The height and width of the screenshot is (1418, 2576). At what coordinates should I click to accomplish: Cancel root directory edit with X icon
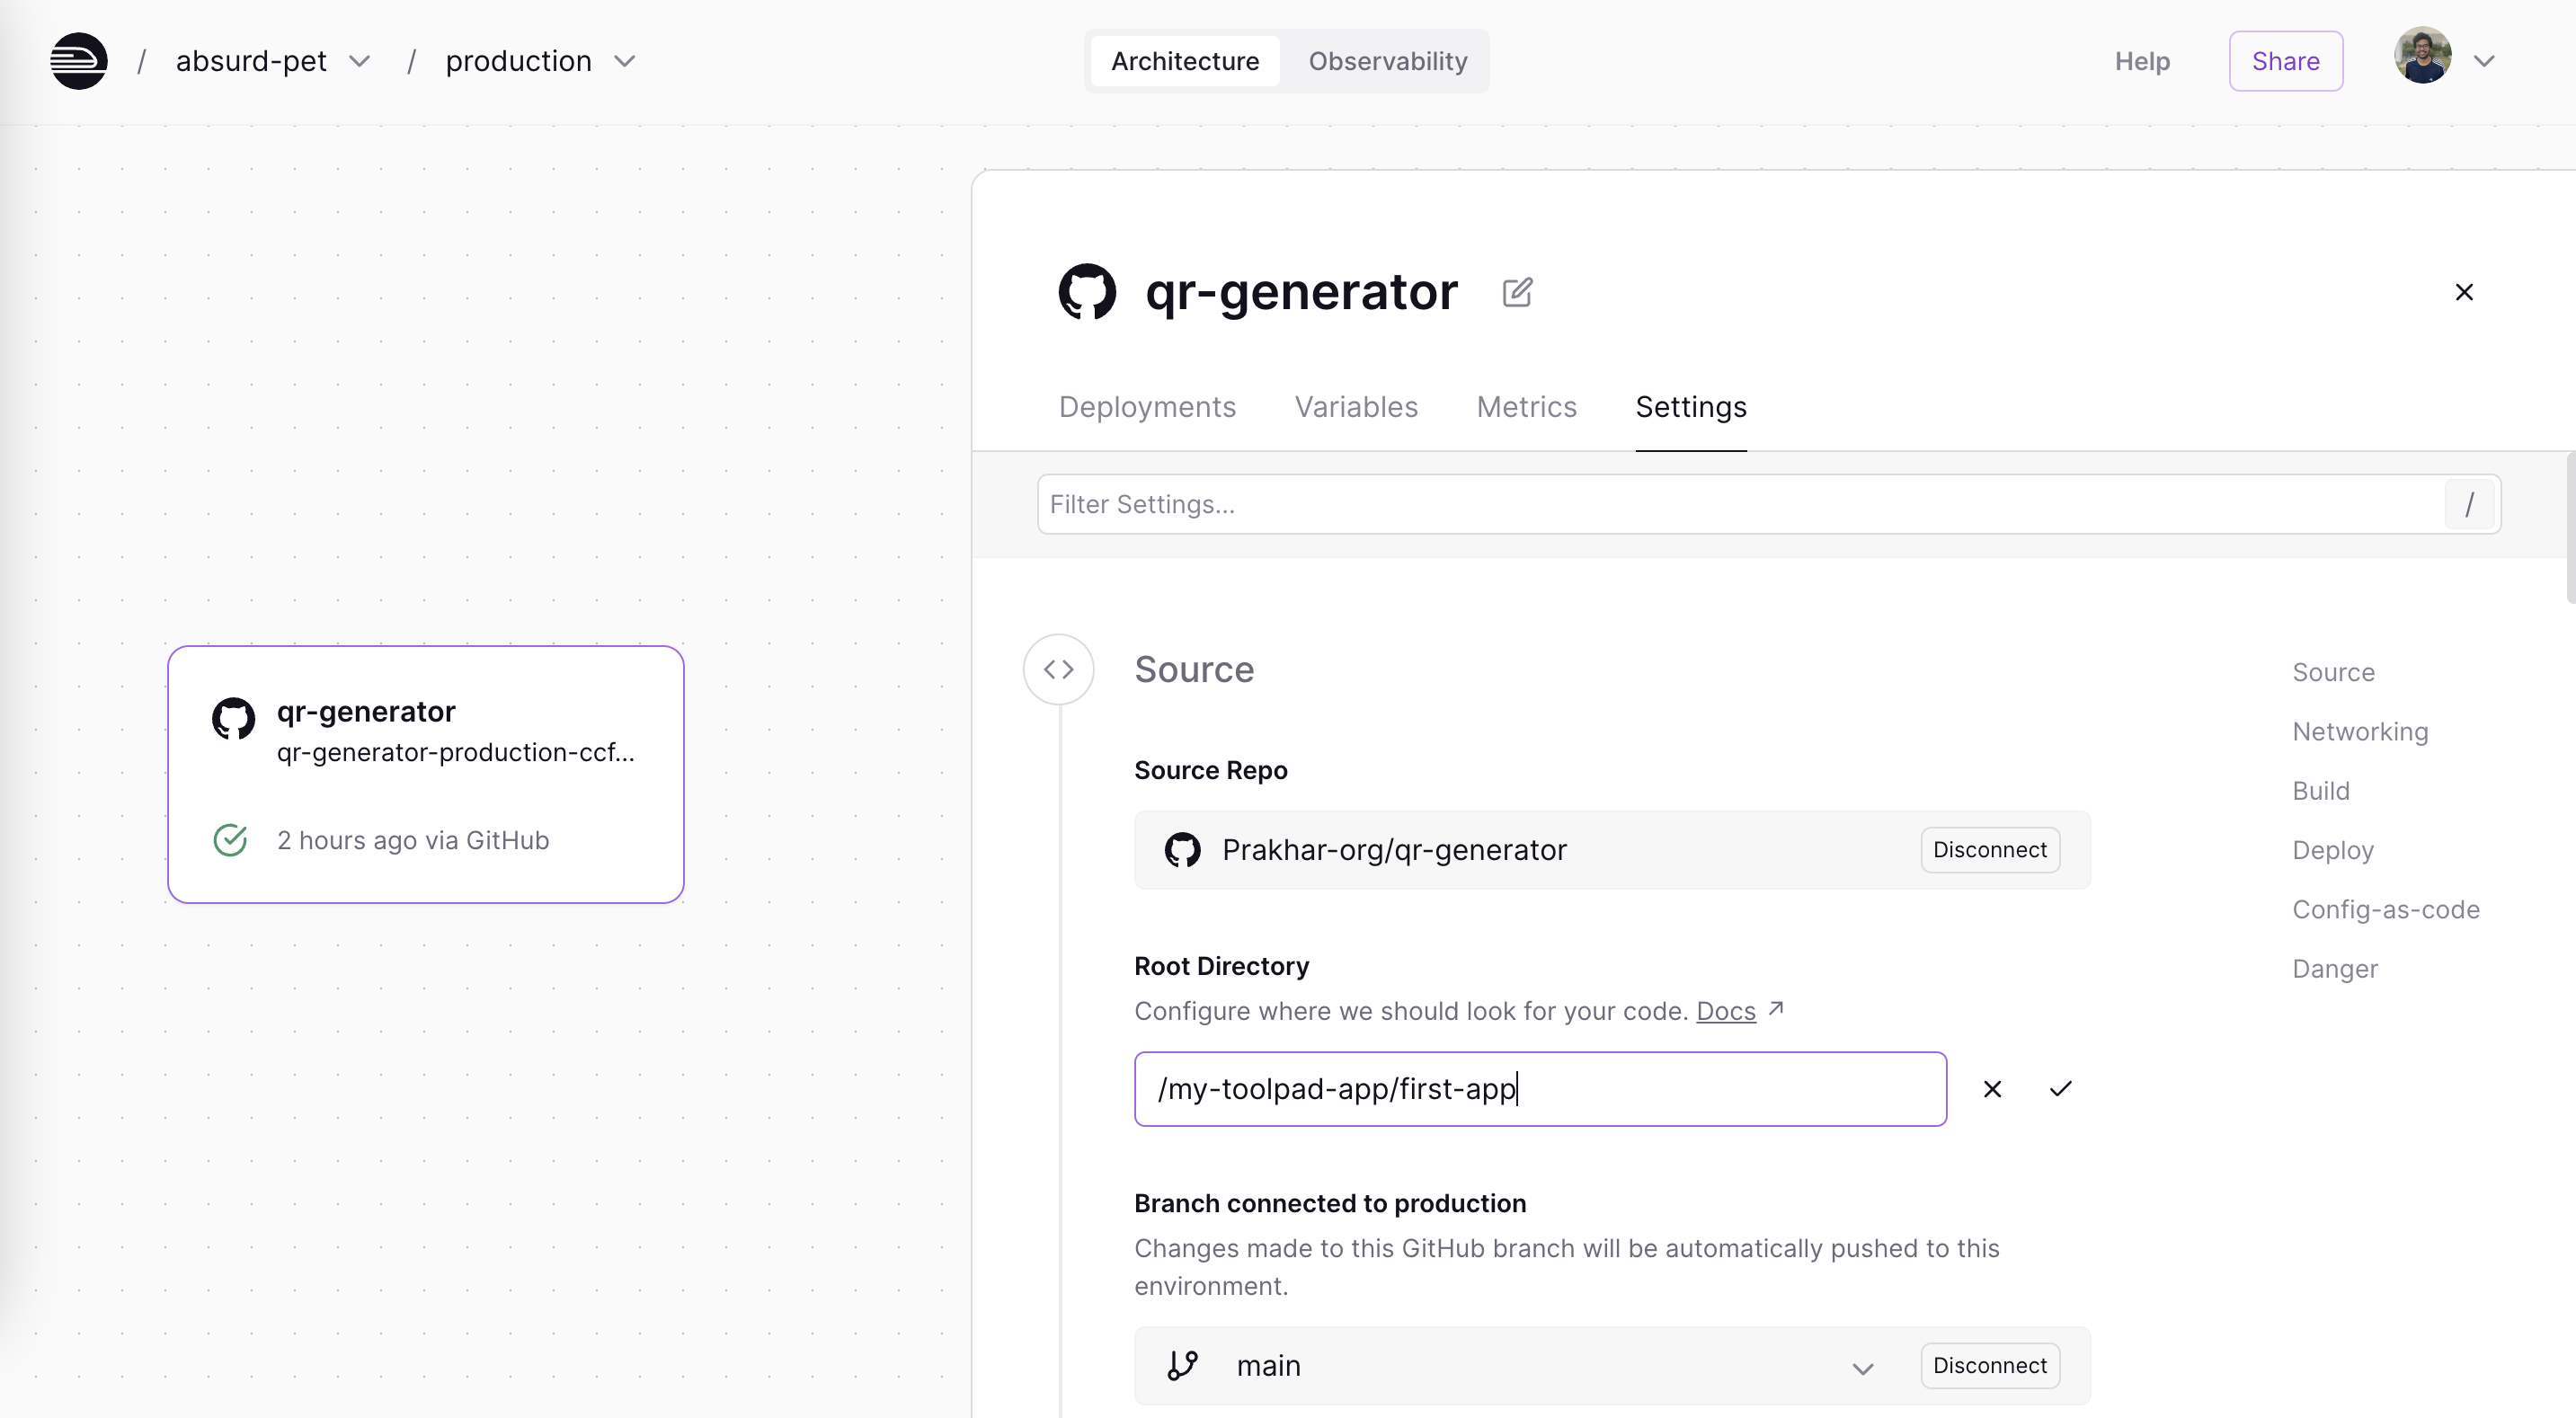(x=1992, y=1089)
